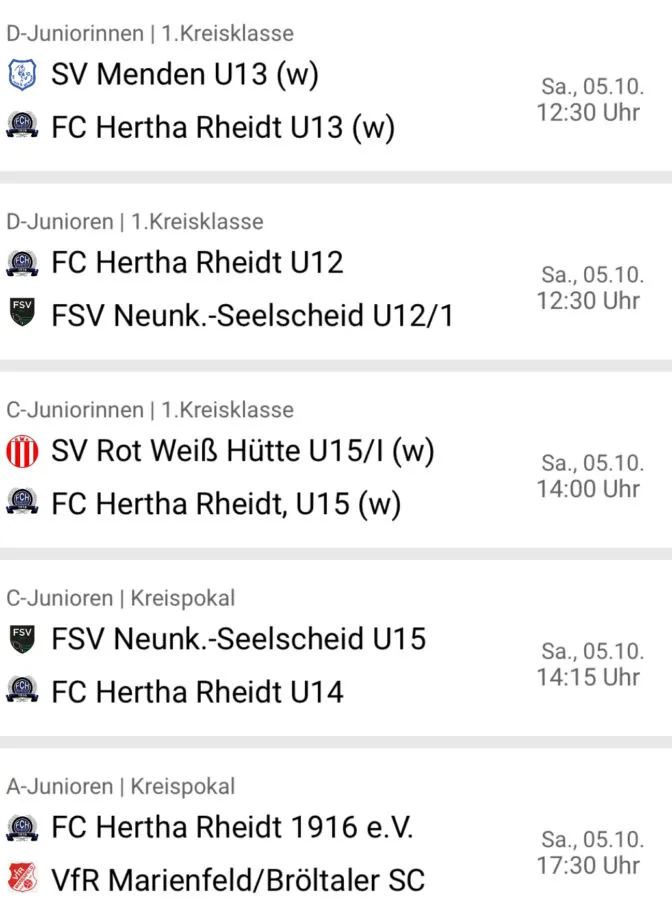Select the C-Junioren Kreispokal competition label
The height and width of the screenshot is (914, 672).
point(121,599)
